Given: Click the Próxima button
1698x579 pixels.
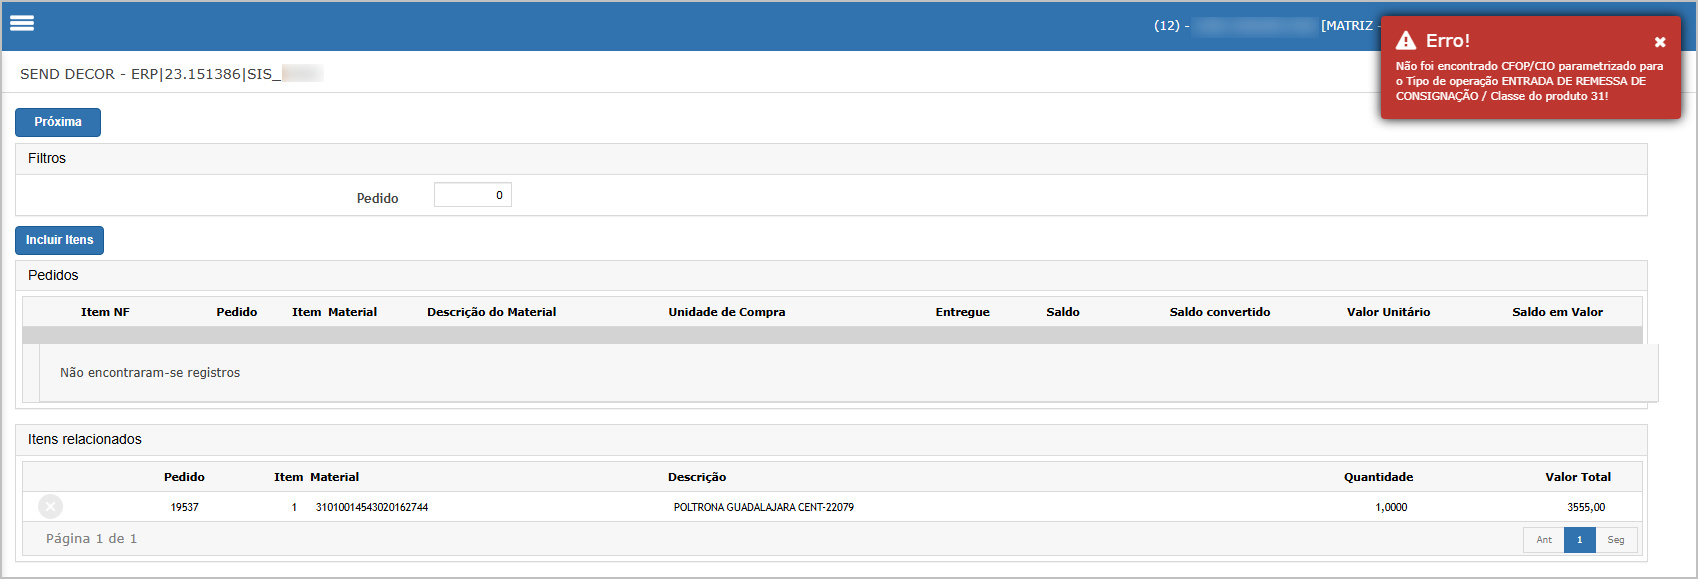Looking at the screenshot, I should click(58, 122).
